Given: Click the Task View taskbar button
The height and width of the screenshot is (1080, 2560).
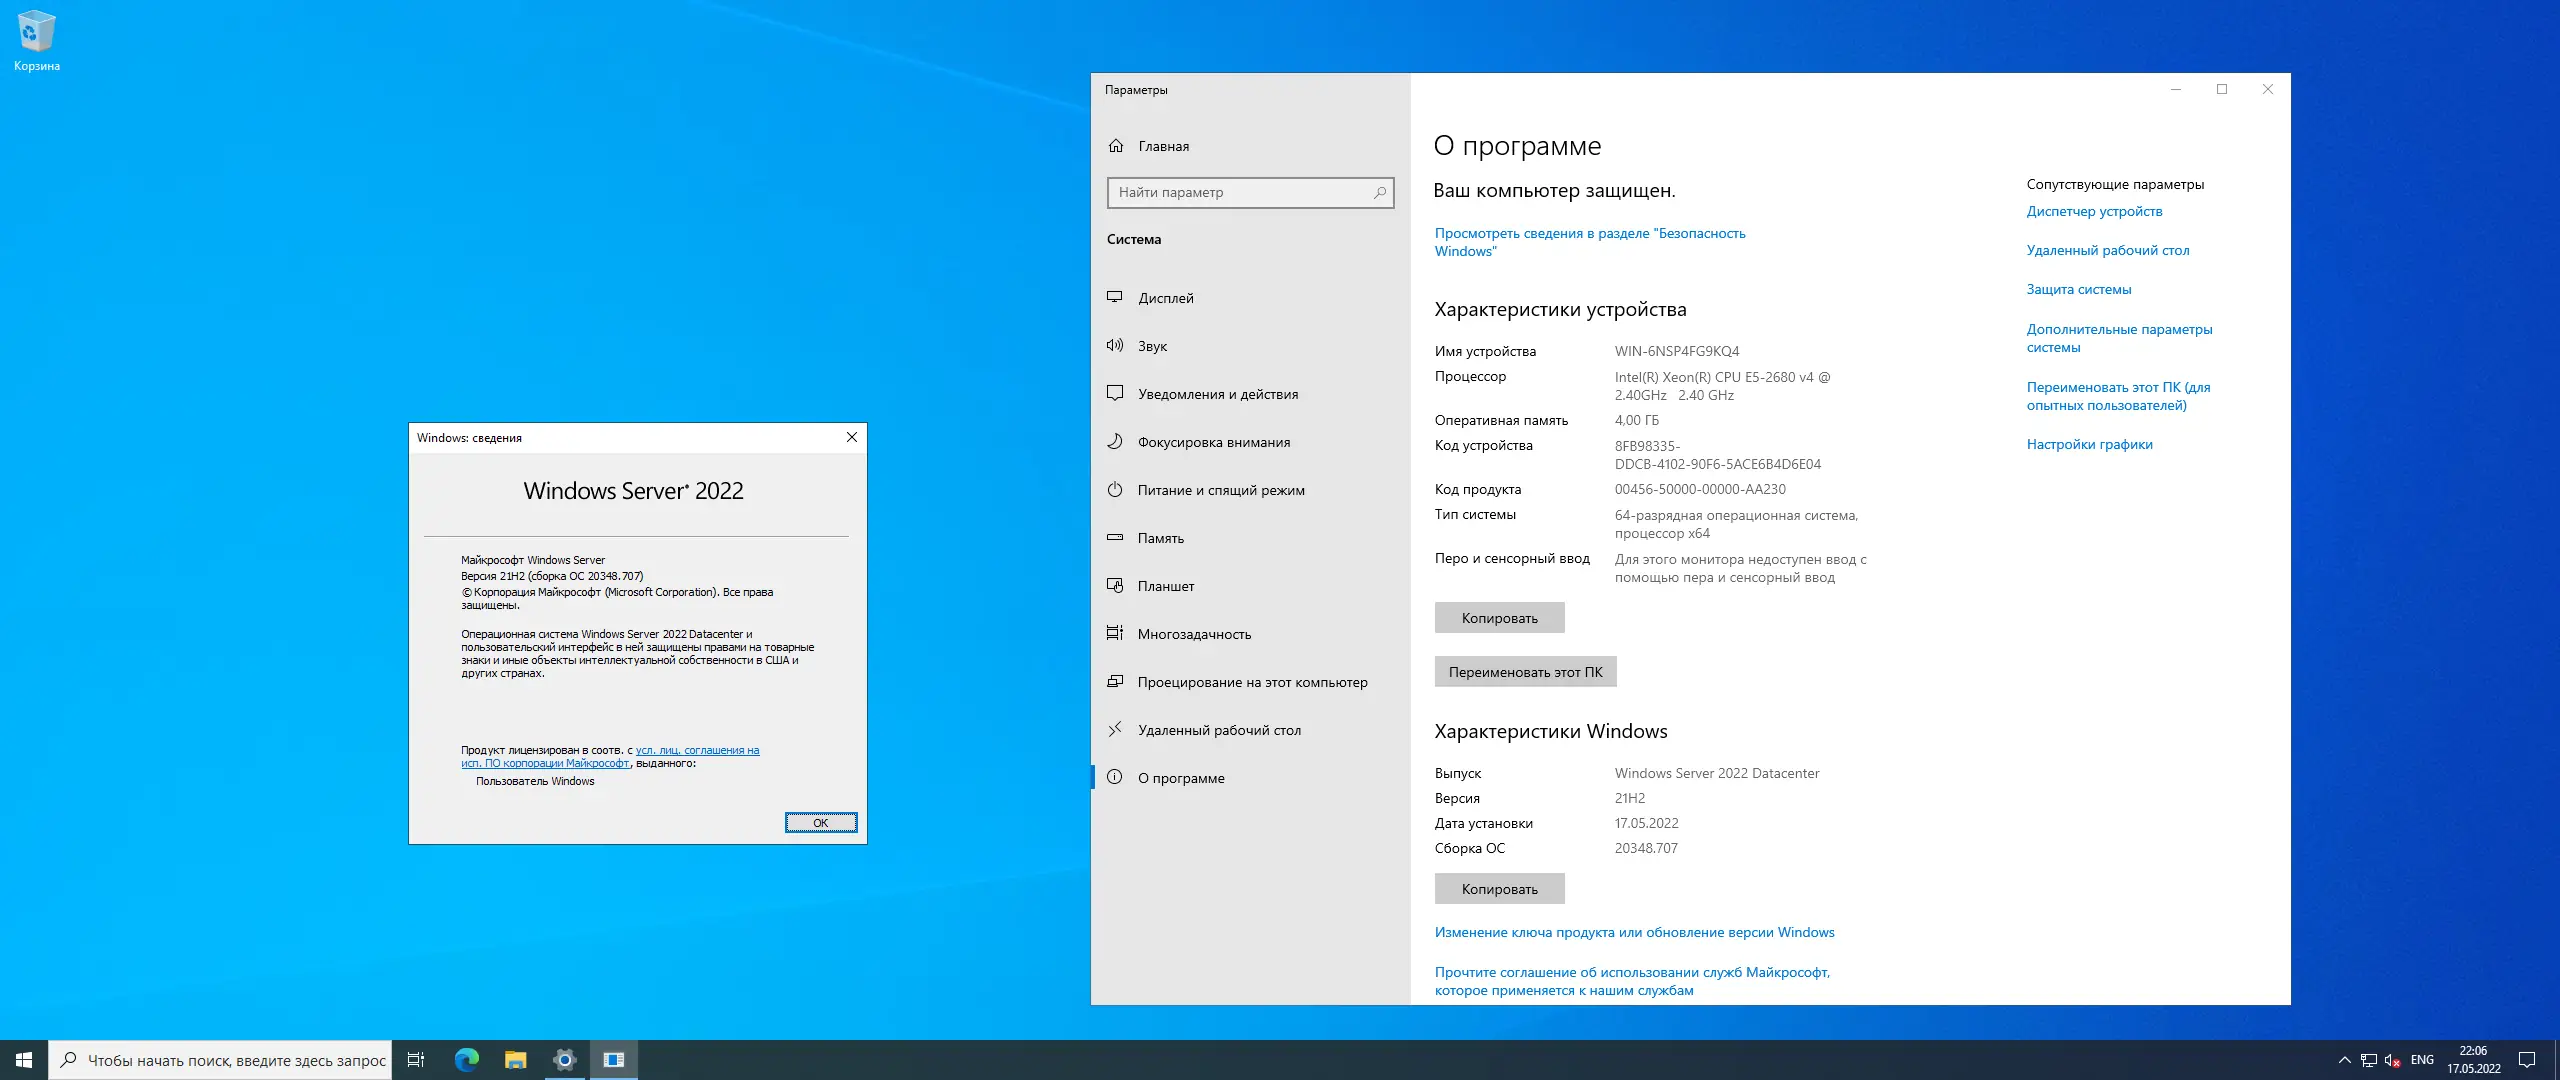Looking at the screenshot, I should click(x=416, y=1060).
